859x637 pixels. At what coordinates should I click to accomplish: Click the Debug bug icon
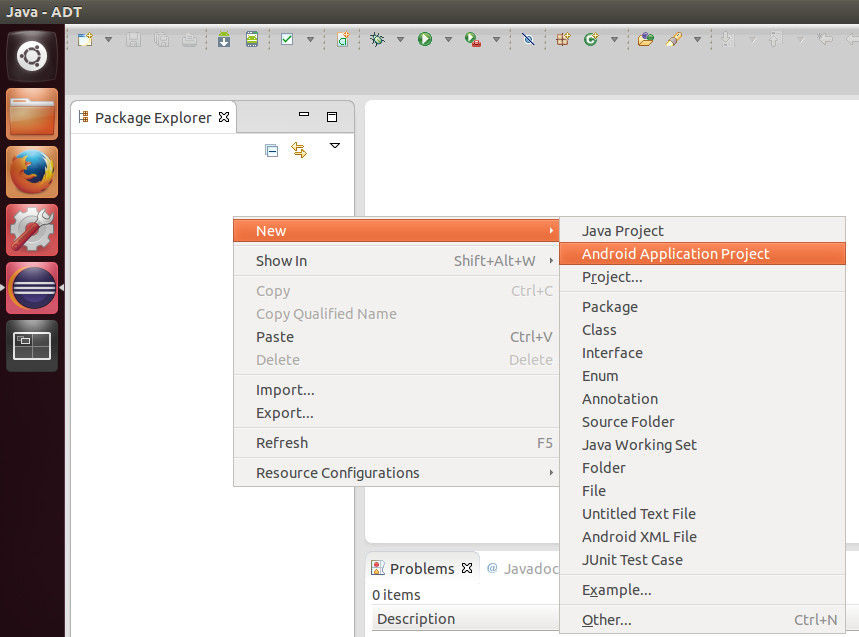pos(377,39)
